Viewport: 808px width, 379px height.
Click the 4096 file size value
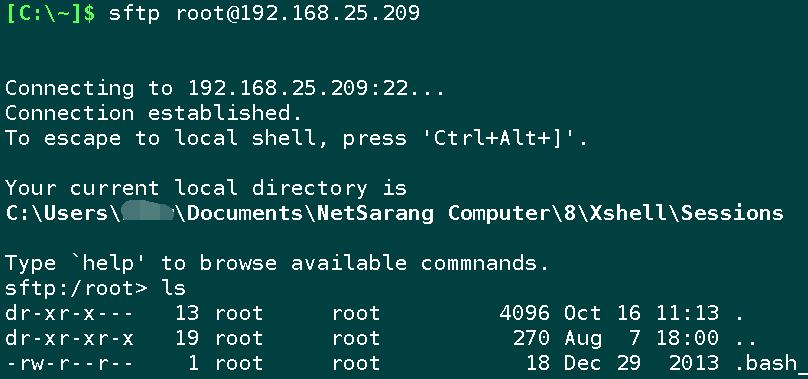point(524,313)
